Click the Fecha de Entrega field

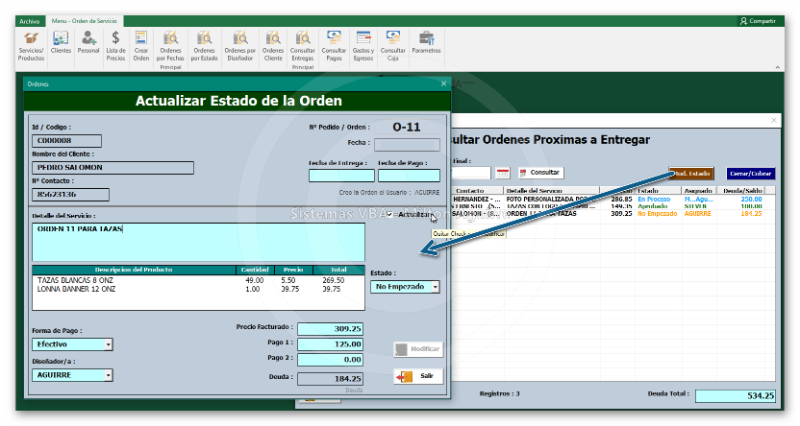coord(342,176)
